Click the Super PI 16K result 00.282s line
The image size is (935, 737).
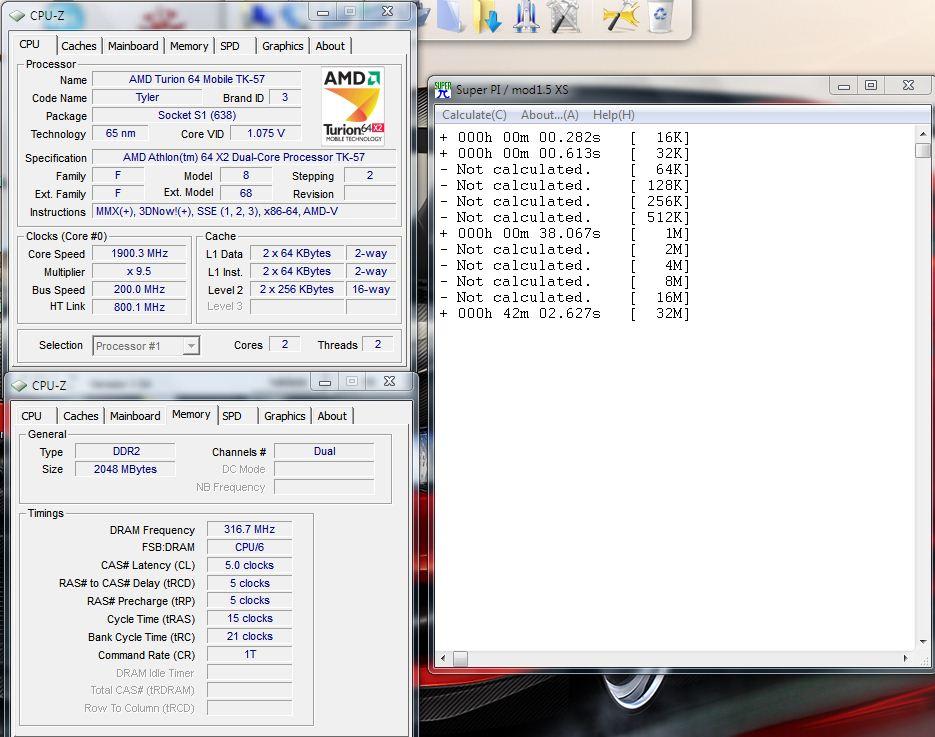click(x=565, y=138)
